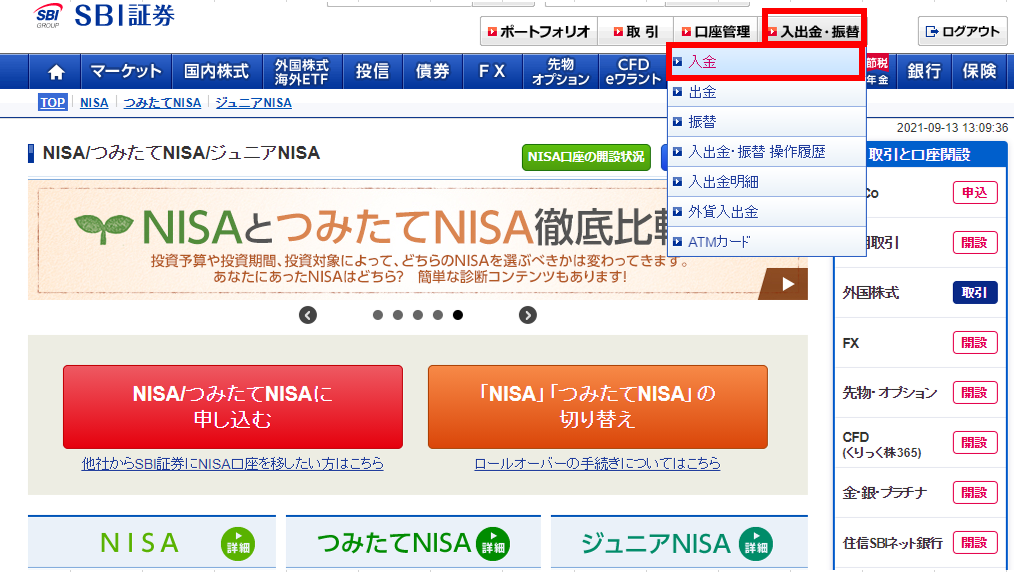Open NISA details green 詳細 icon
1014x572 pixels.
pyautogui.click(x=237, y=544)
